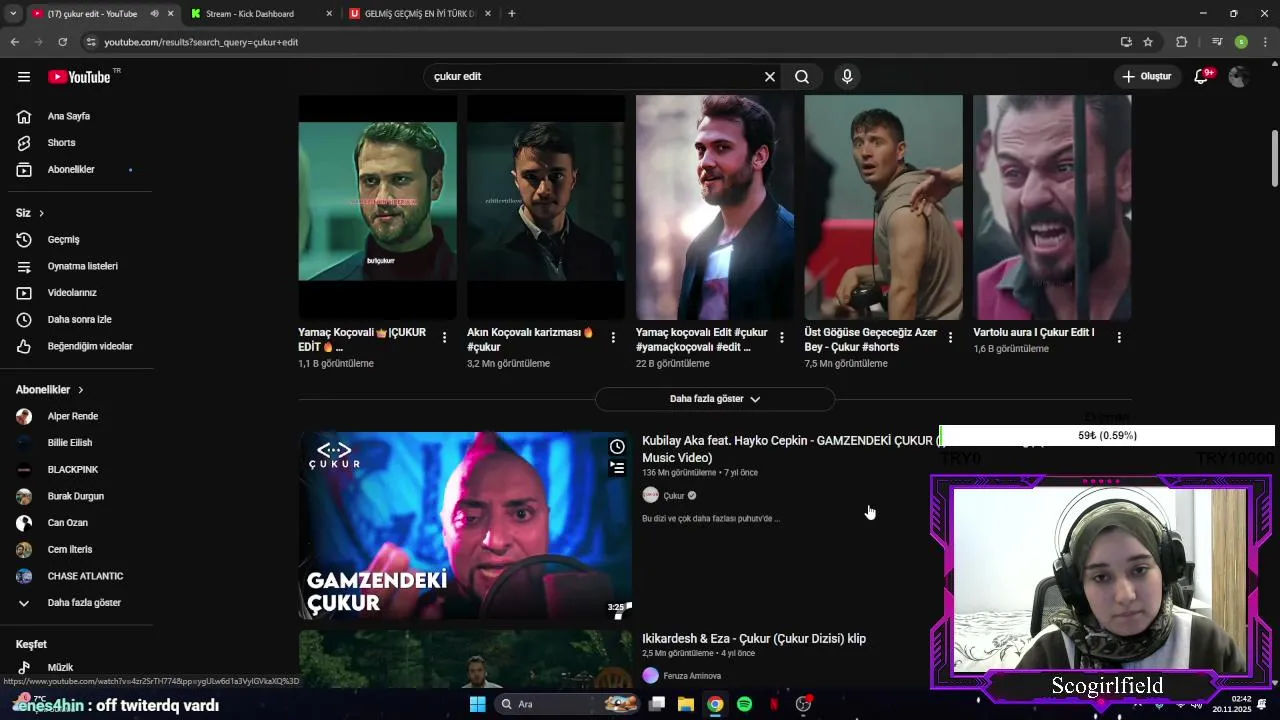Screen dimensions: 1280x720
Task: Open the browser extensions puzzle icon
Action: pos(1182,42)
